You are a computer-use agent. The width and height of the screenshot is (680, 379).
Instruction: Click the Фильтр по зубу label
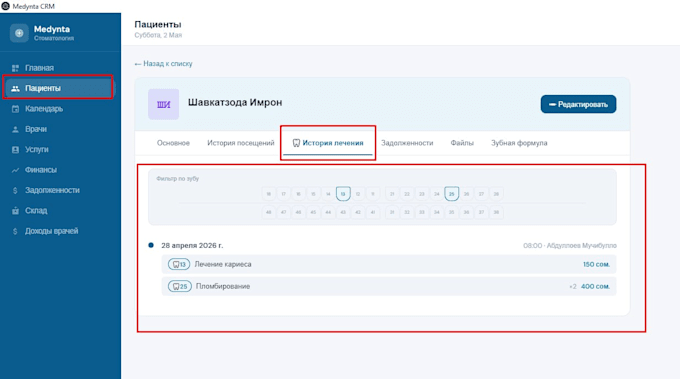pos(177,179)
